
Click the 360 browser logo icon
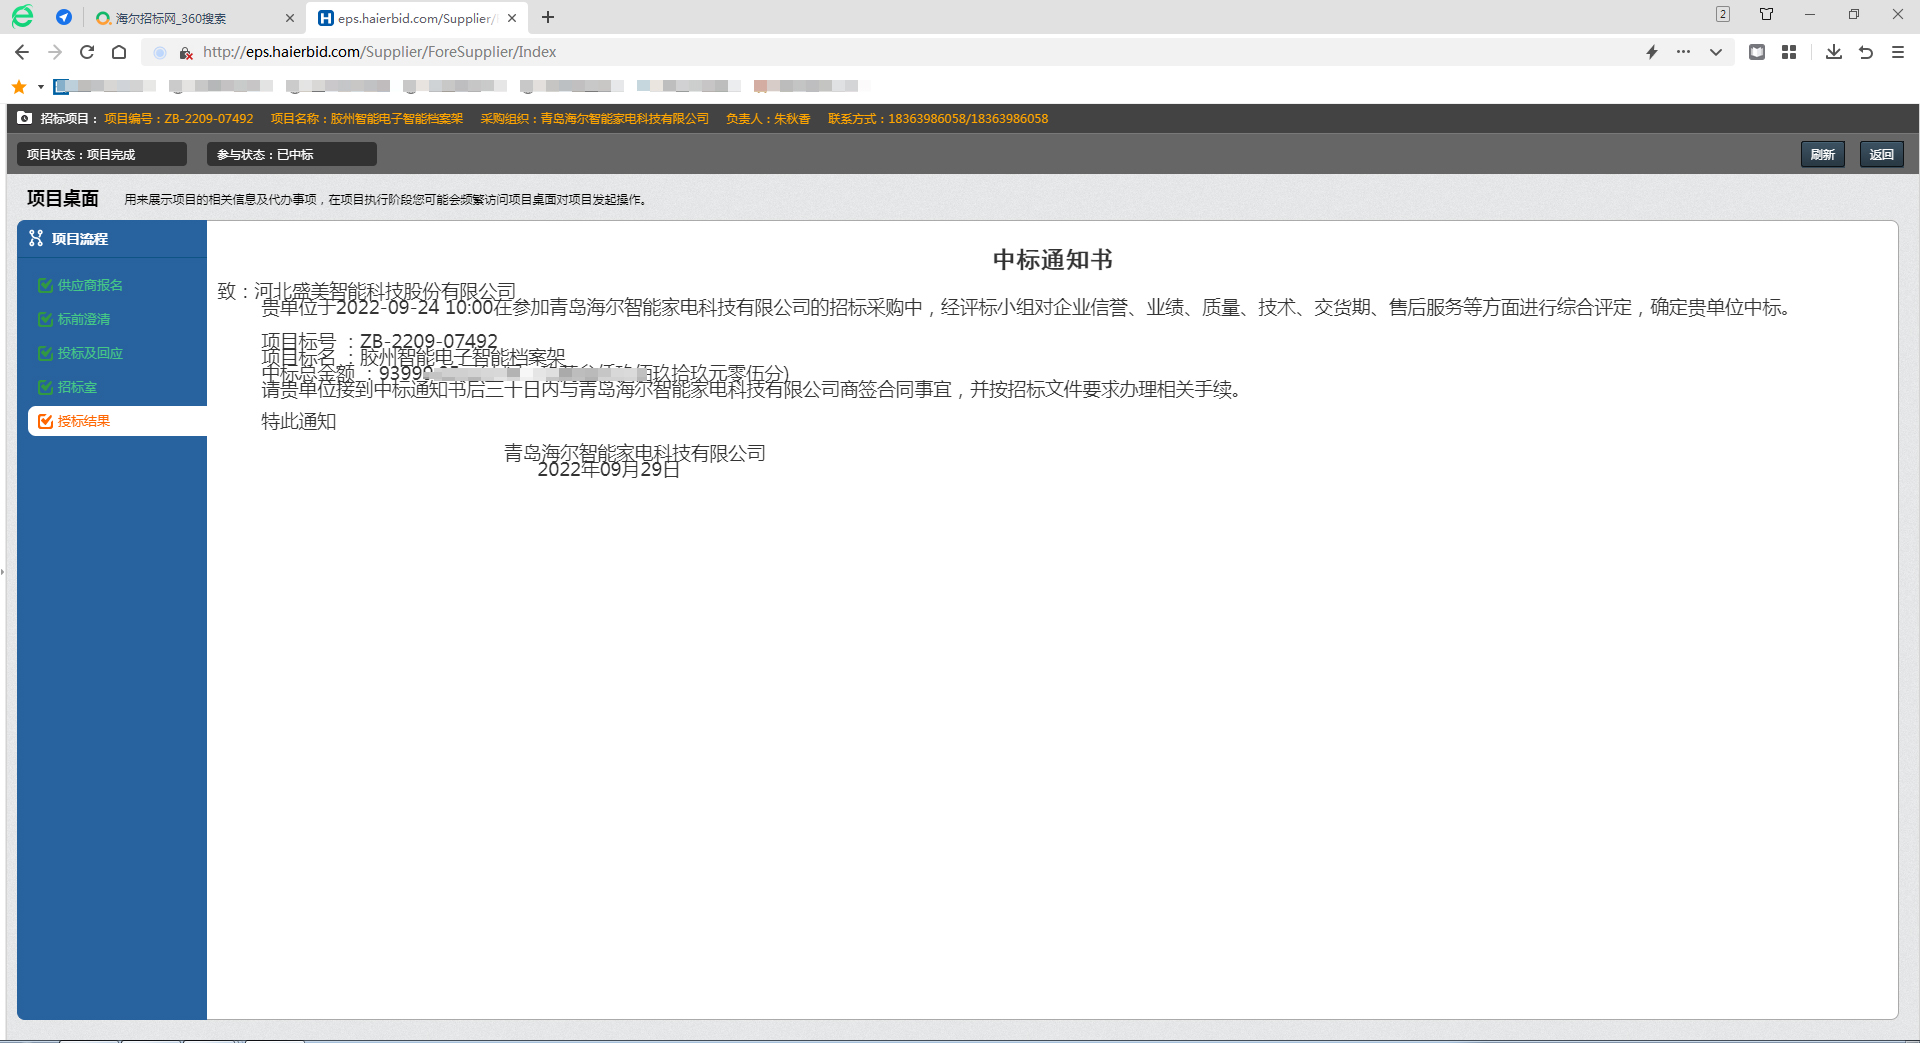[x=22, y=16]
